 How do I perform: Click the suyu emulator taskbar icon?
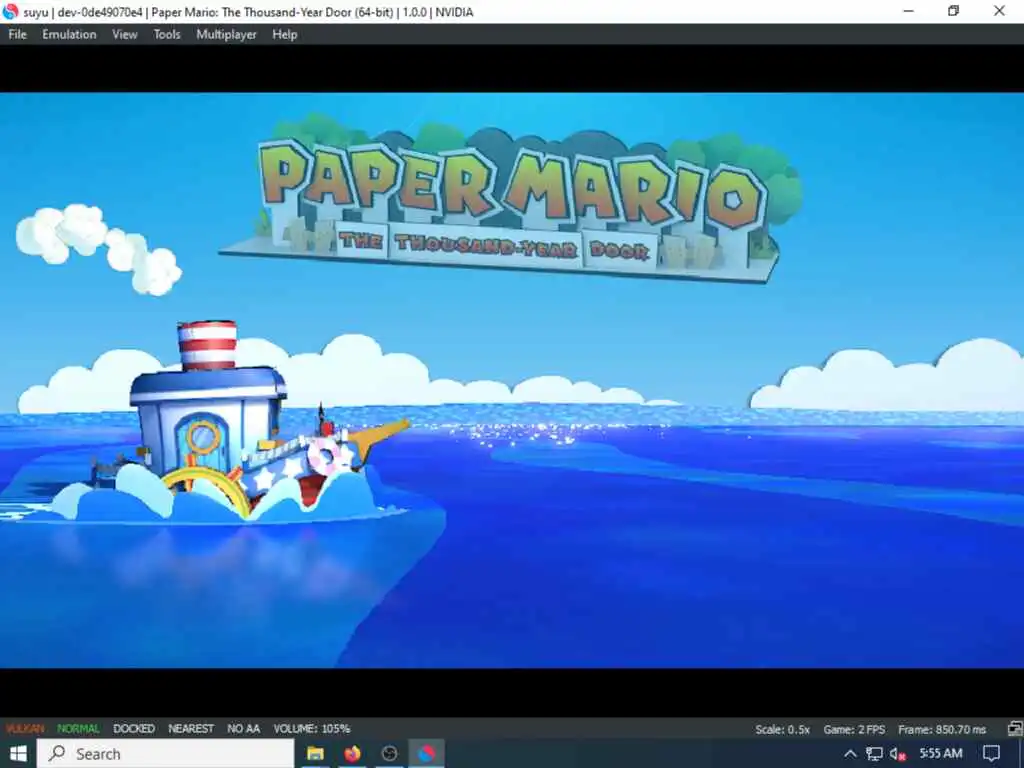pyautogui.click(x=426, y=754)
